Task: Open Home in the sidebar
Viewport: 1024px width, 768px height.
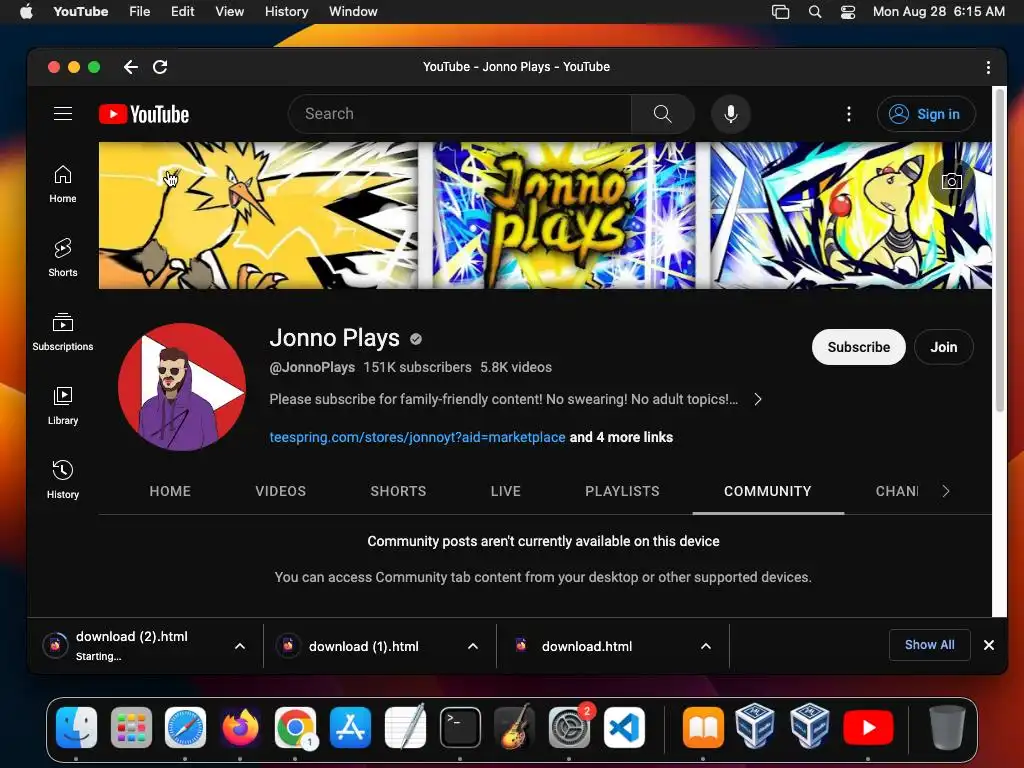Action: 63,184
